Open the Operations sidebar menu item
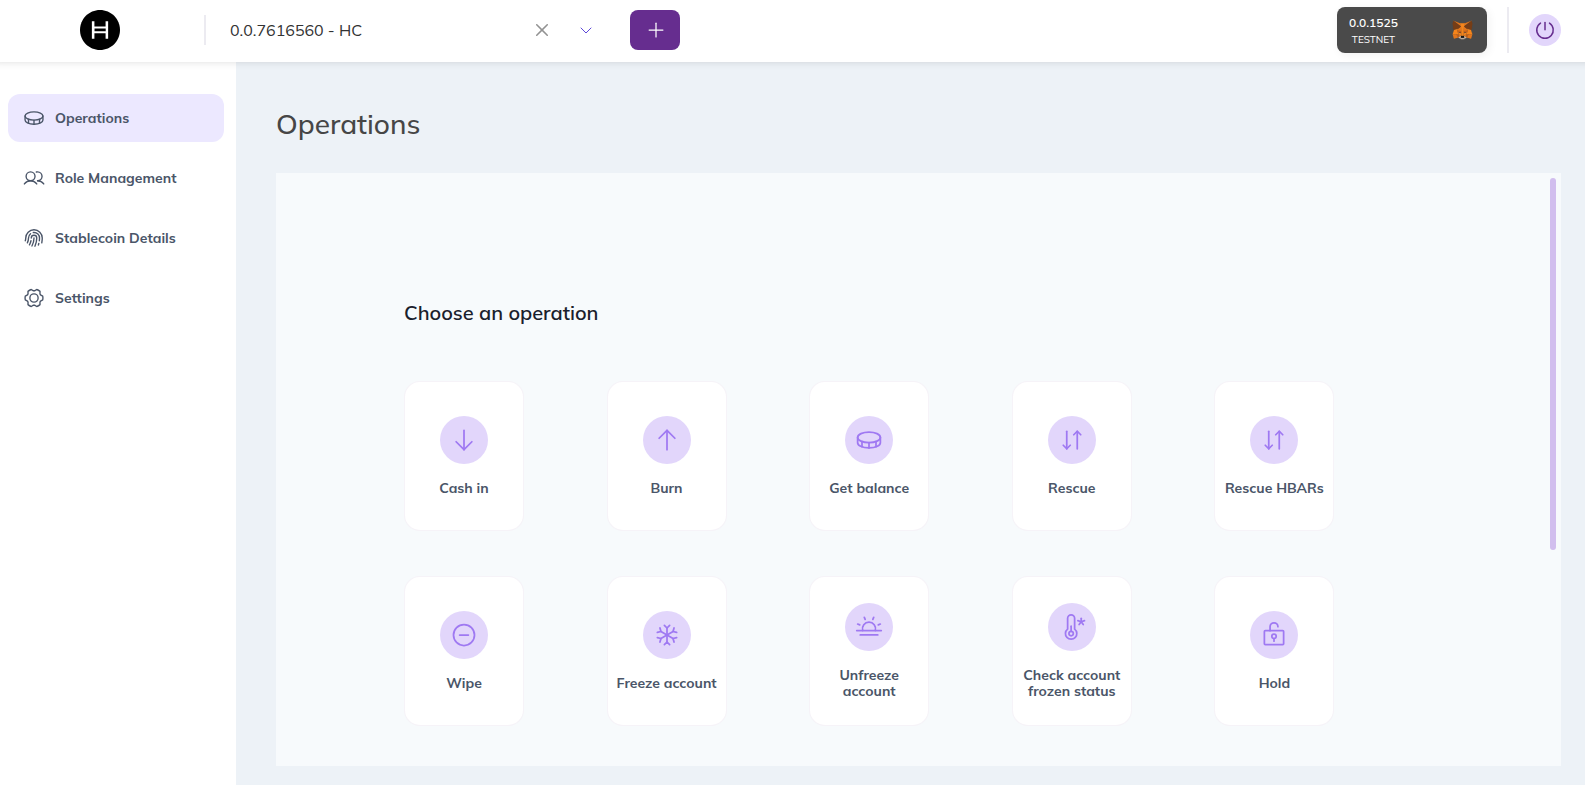1585x785 pixels. pos(116,118)
